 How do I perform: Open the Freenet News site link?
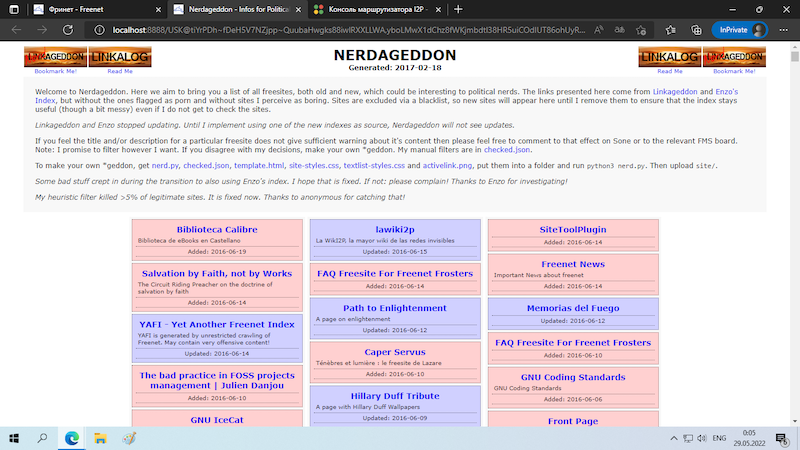573,264
